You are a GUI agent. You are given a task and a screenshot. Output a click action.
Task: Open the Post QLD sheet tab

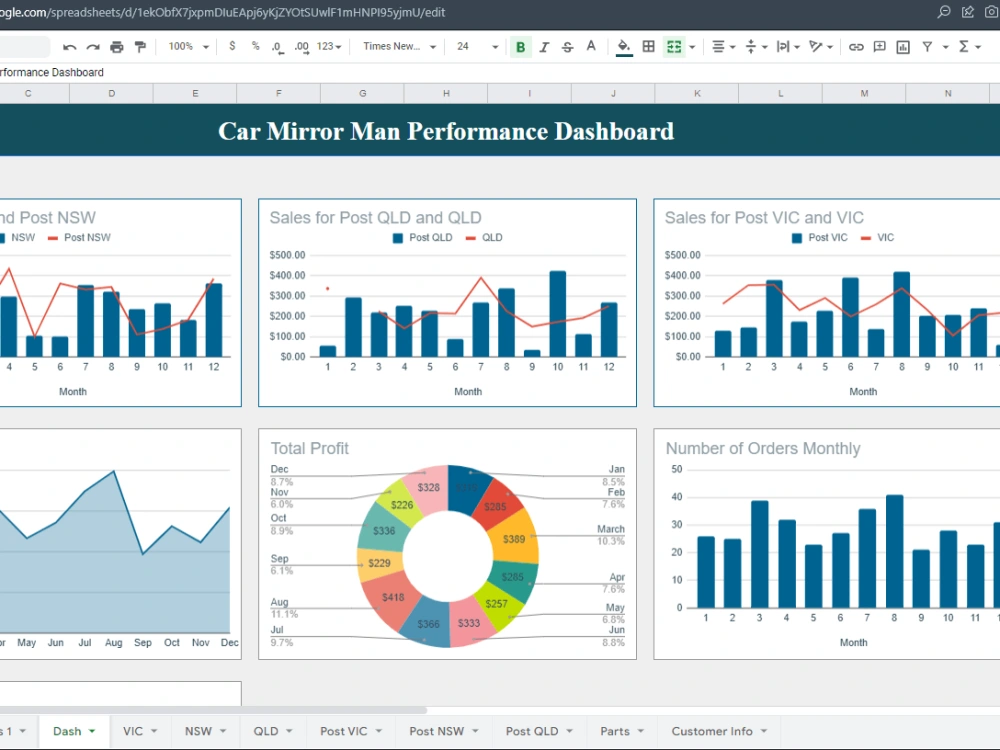tap(532, 731)
